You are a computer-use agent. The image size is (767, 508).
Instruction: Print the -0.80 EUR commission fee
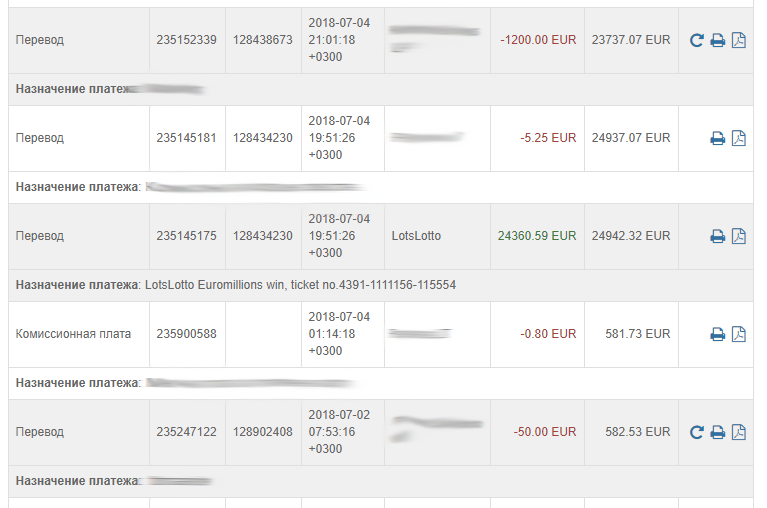[718, 334]
